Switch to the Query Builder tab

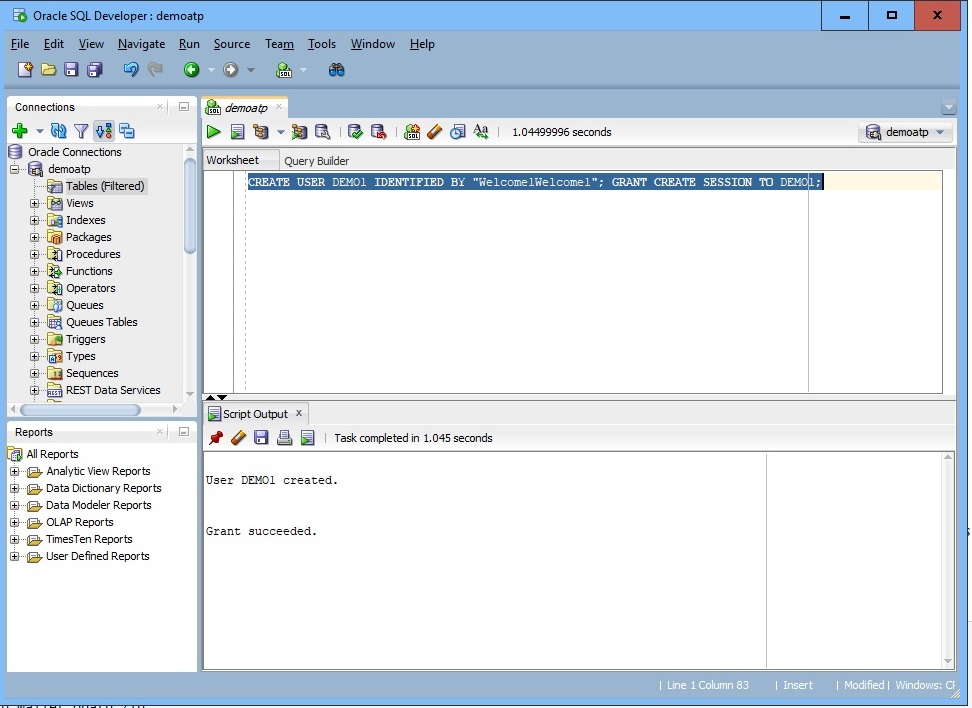(x=316, y=161)
